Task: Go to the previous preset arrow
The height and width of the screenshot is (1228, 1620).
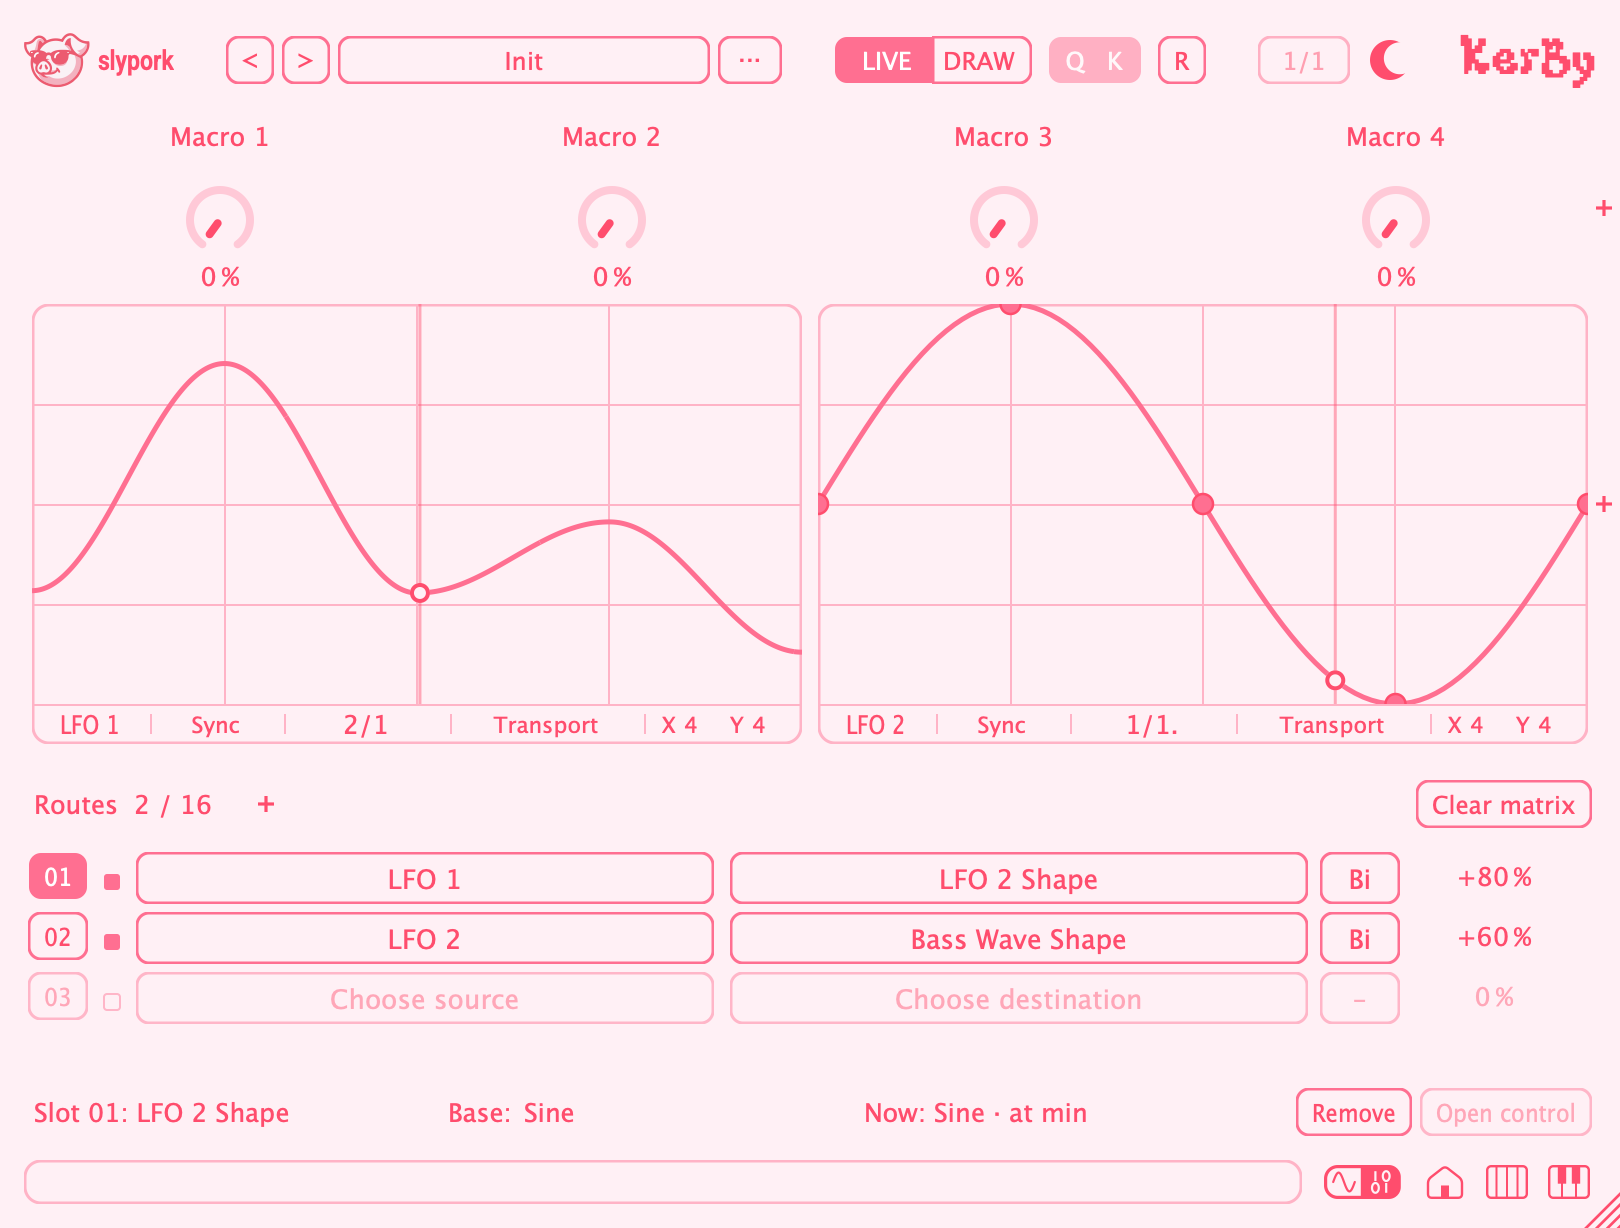Action: pyautogui.click(x=250, y=61)
